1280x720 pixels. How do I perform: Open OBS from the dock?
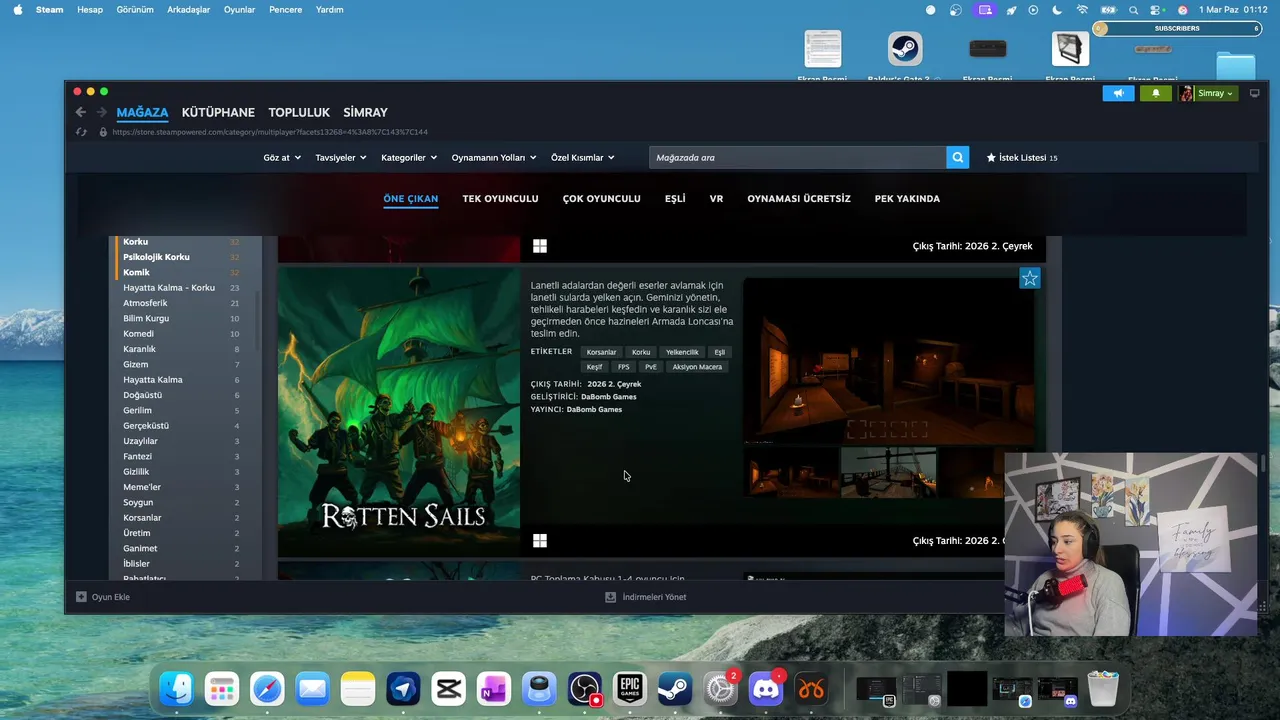(584, 689)
